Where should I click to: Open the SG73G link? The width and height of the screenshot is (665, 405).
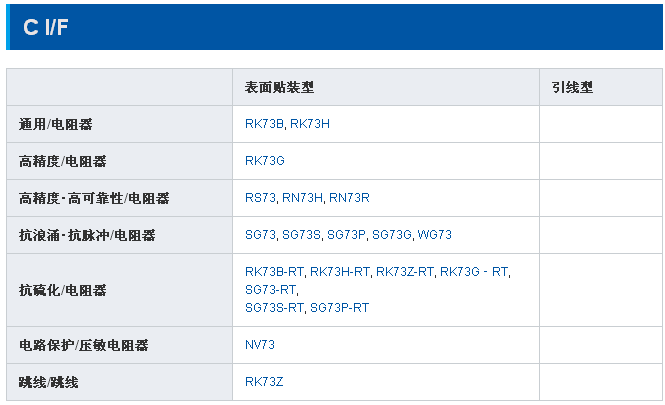(392, 235)
